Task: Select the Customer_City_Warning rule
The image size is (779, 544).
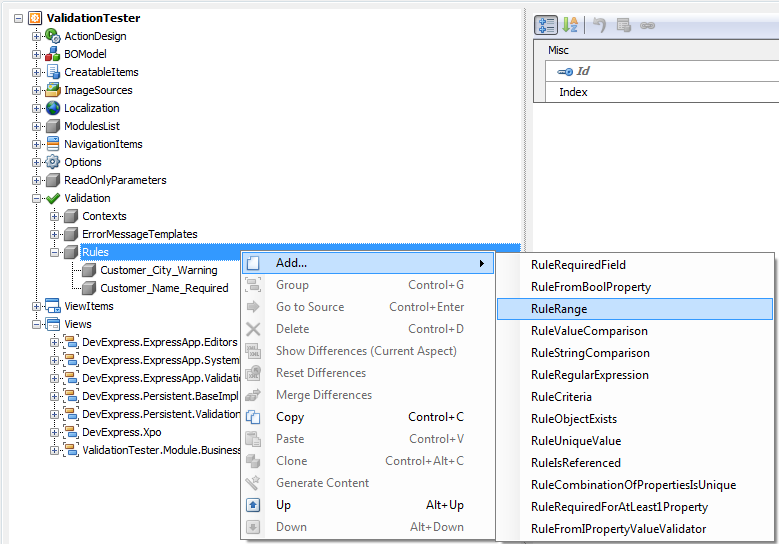Action: click(x=159, y=270)
